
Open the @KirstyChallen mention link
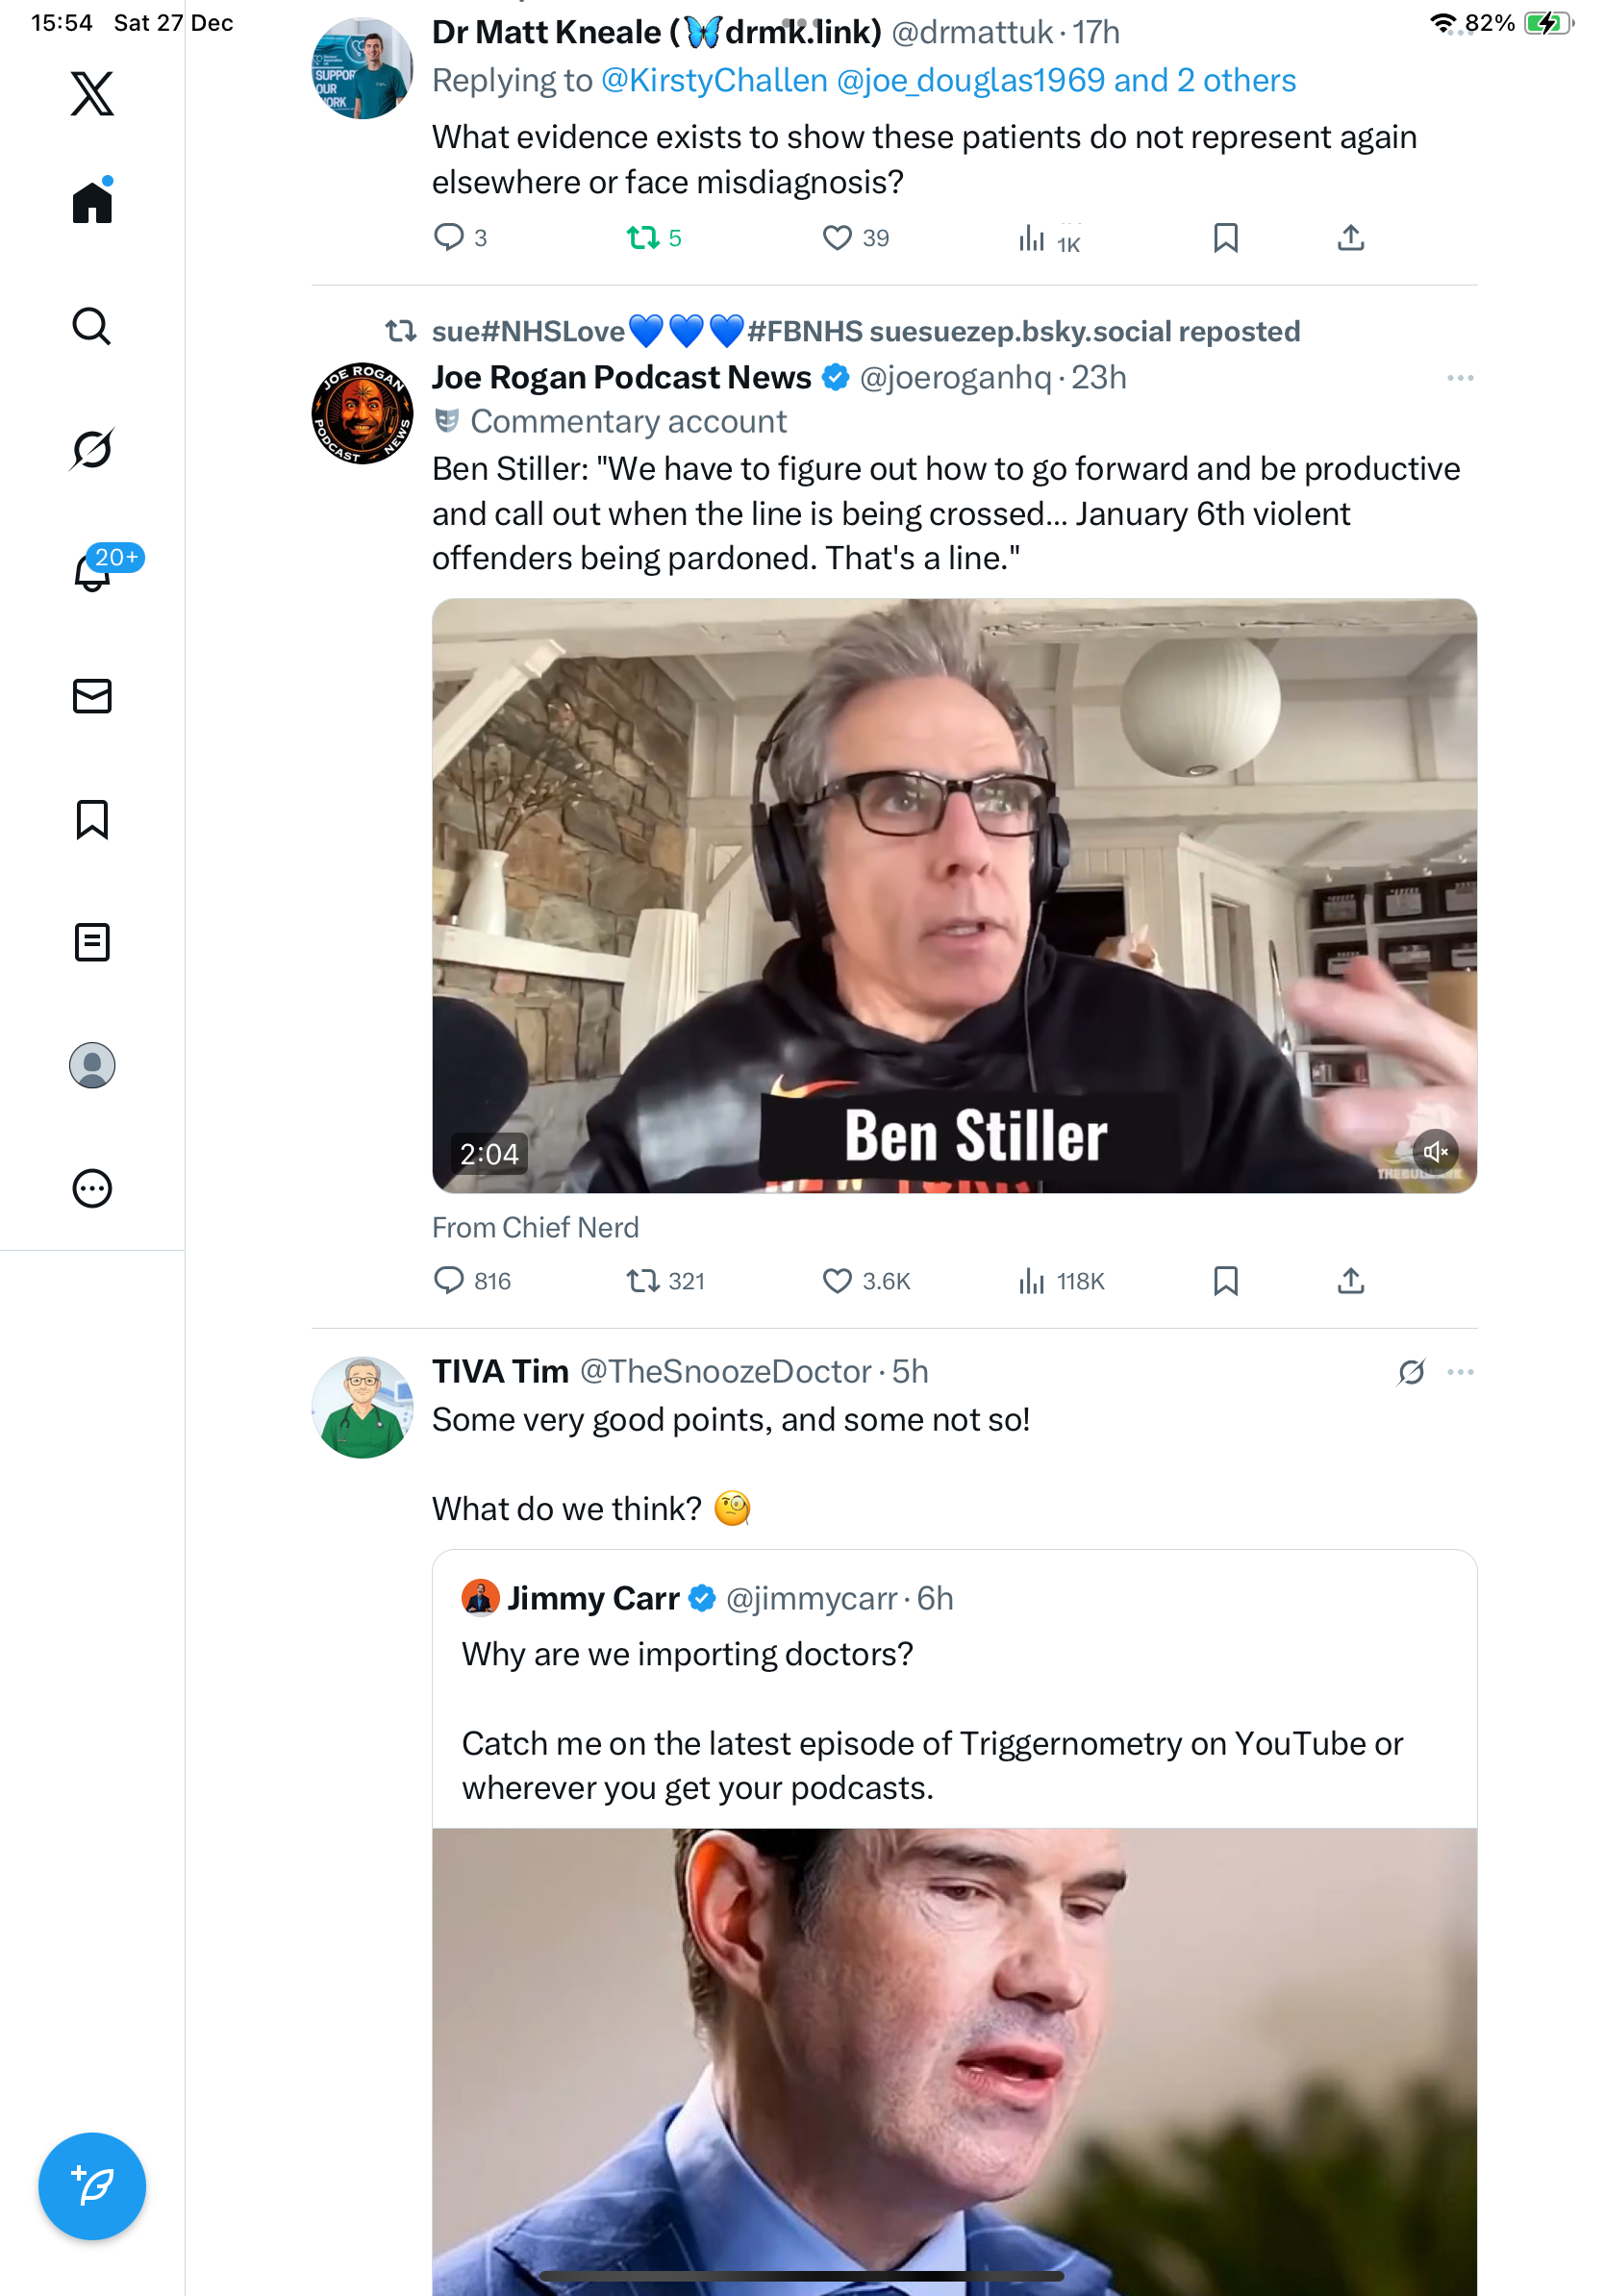coord(714,80)
